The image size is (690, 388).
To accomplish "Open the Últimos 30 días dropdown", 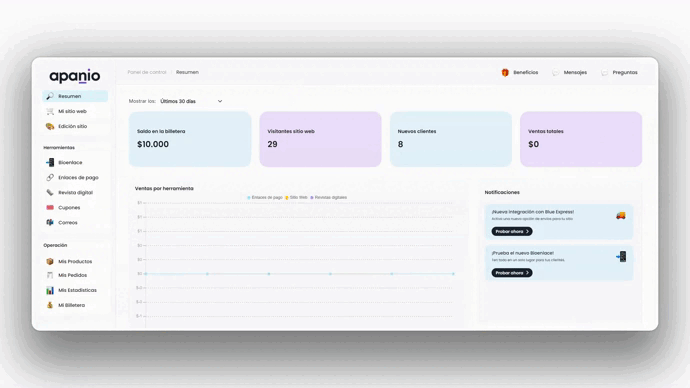I will point(191,101).
